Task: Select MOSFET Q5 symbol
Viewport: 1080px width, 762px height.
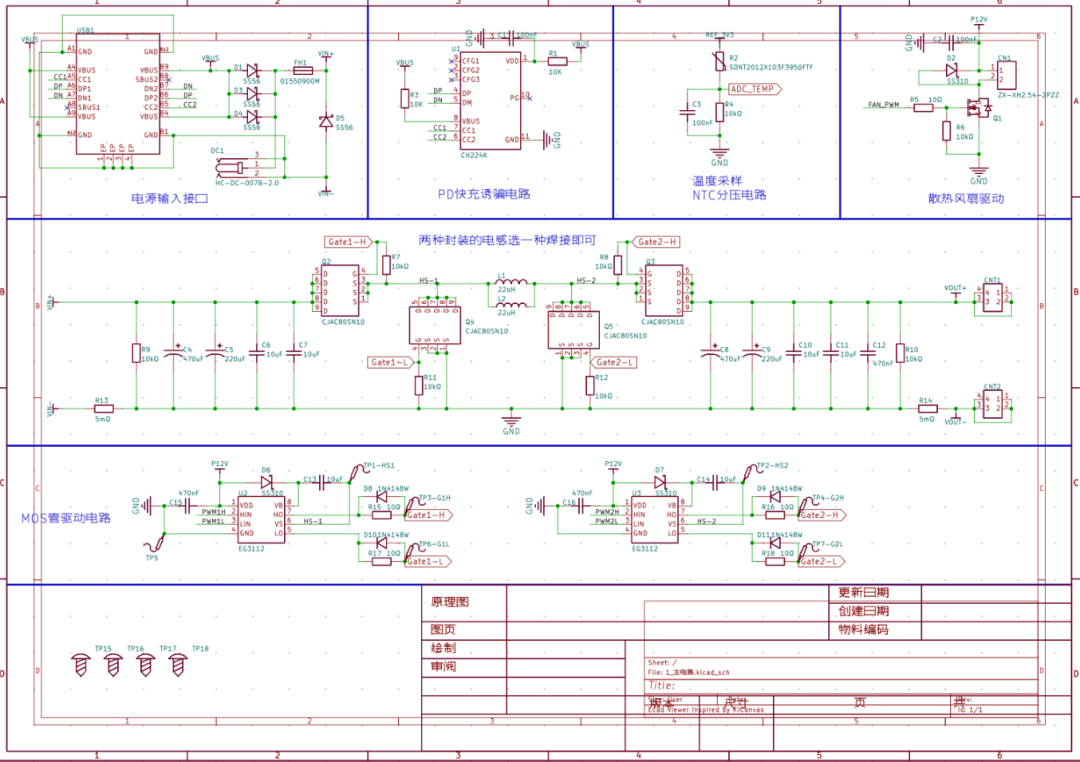Action: pyautogui.click(x=574, y=329)
